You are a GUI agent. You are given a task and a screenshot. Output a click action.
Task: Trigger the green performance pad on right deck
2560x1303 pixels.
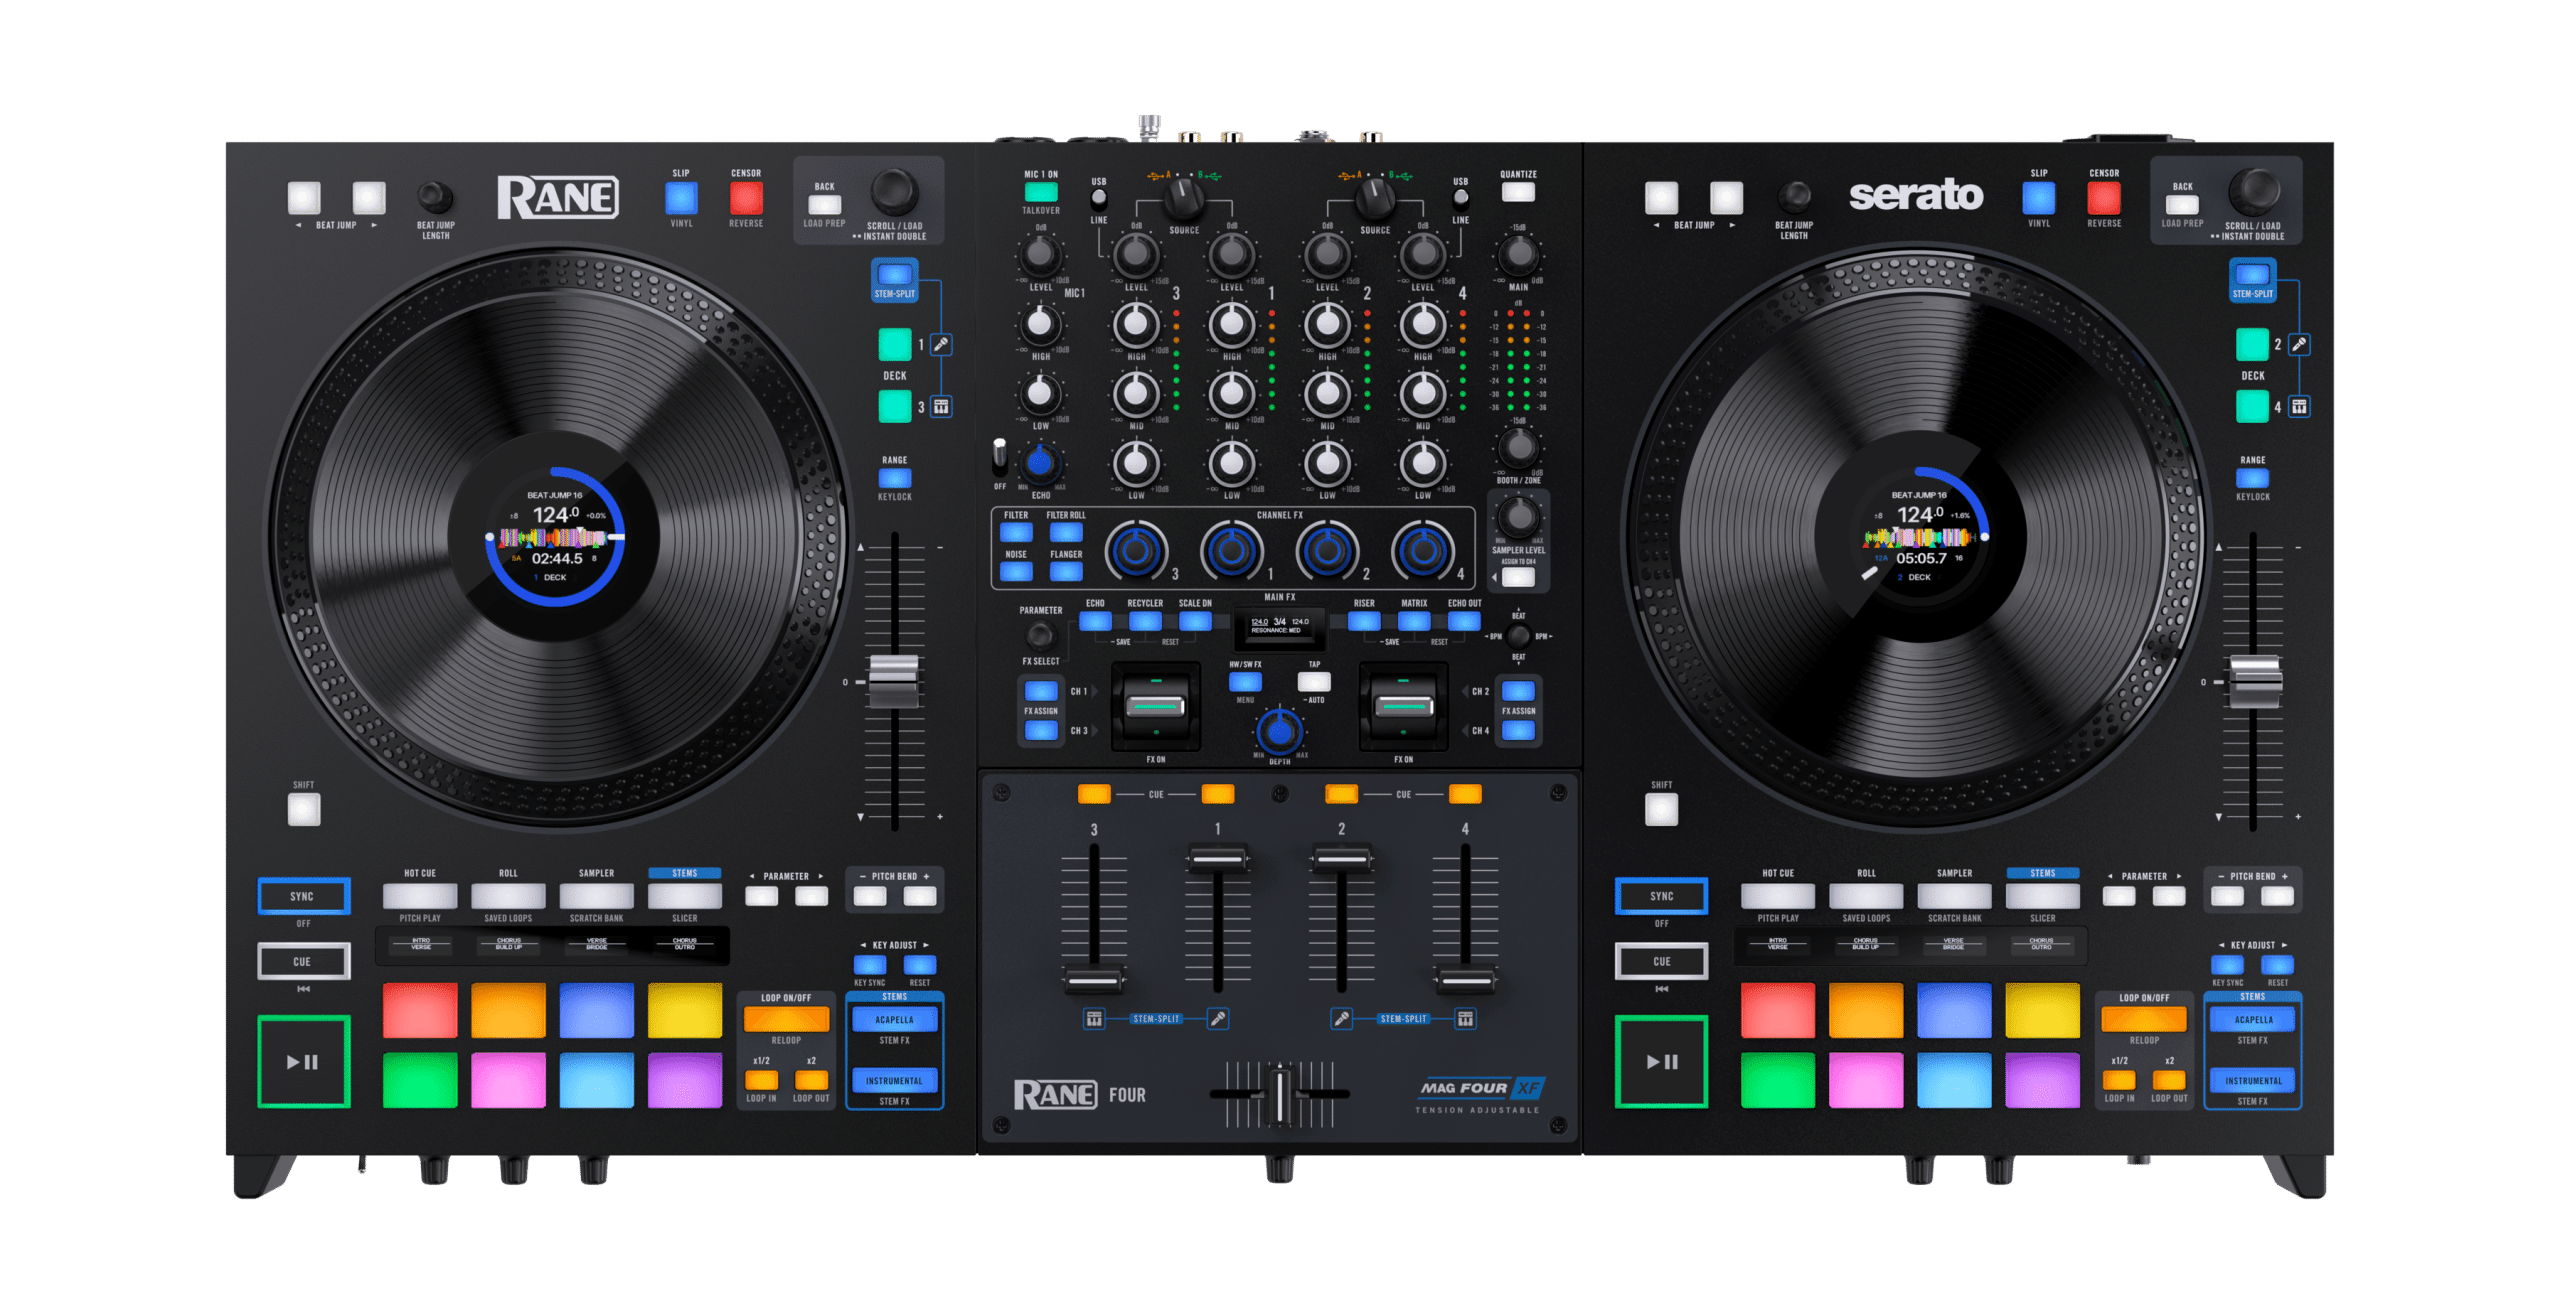pos(1777,1079)
